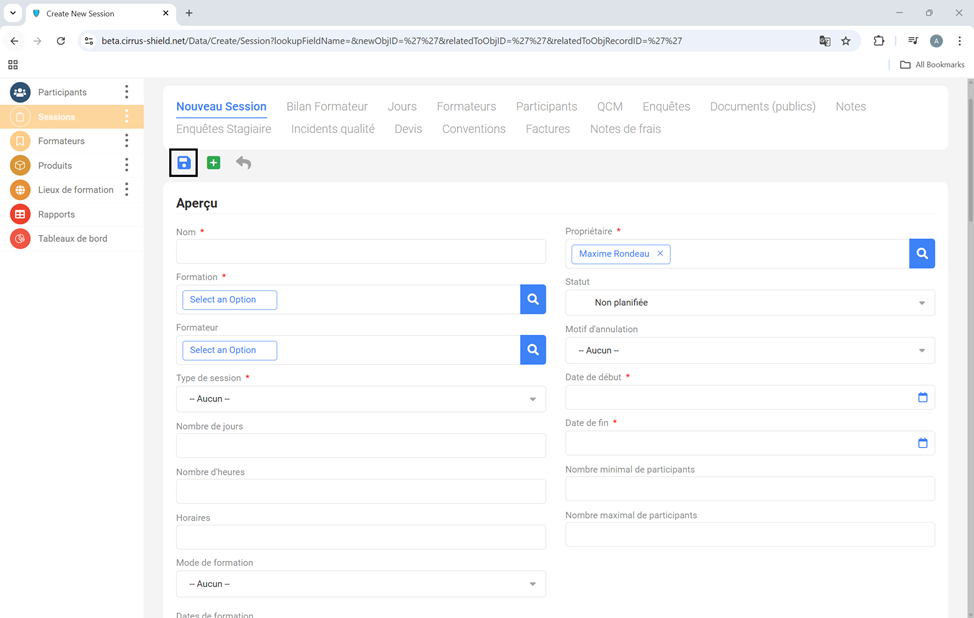This screenshot has width=974, height=618.
Task: Click the blue Save floppy disk icon
Action: (183, 163)
